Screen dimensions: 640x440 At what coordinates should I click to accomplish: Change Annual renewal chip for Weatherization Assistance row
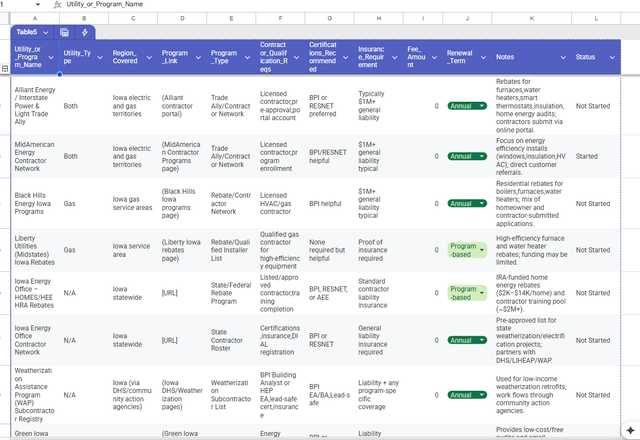coord(467,395)
